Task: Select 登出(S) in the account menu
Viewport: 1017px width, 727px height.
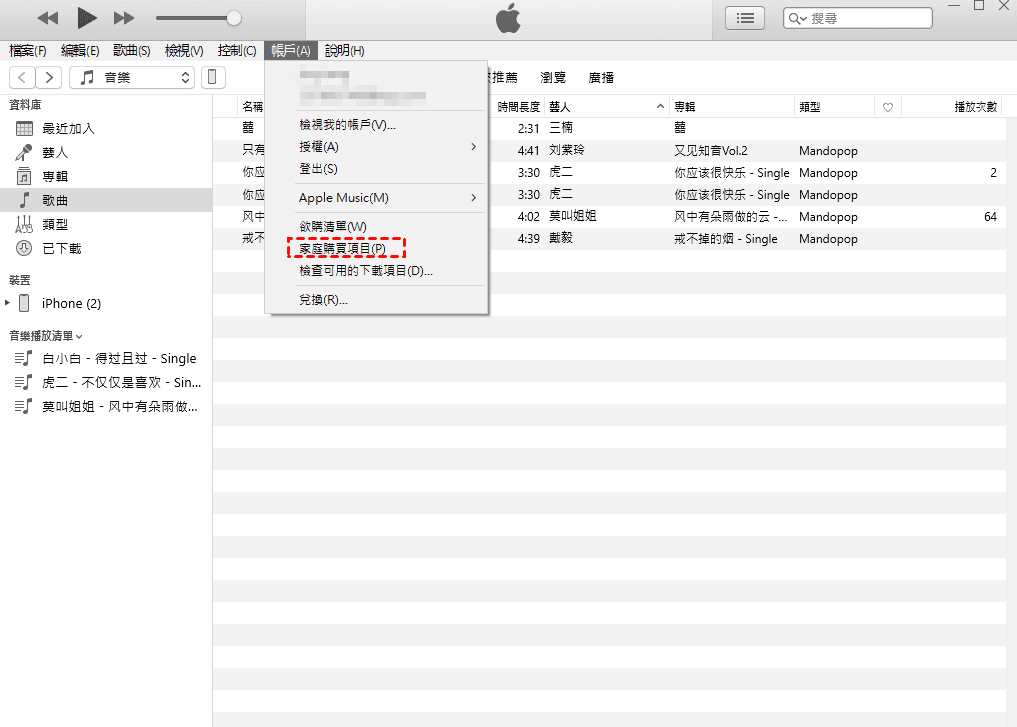Action: click(318, 169)
